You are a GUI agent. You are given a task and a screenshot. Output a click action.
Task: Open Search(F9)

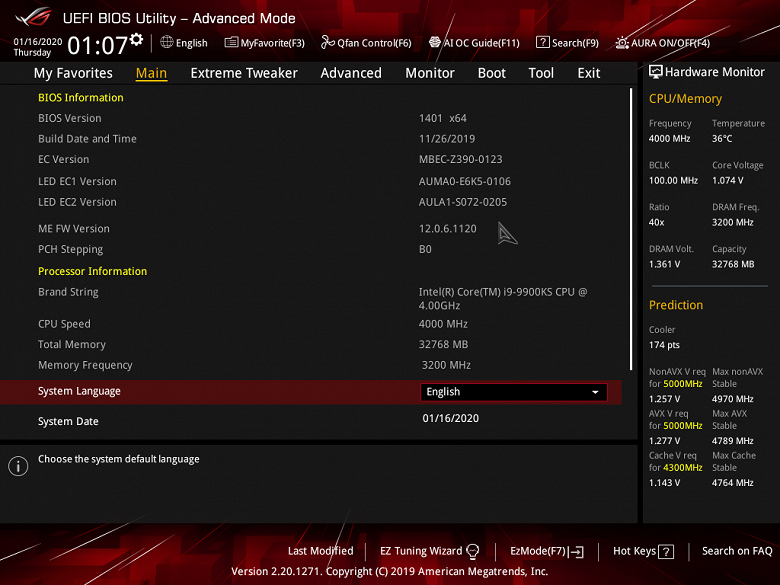tap(567, 43)
